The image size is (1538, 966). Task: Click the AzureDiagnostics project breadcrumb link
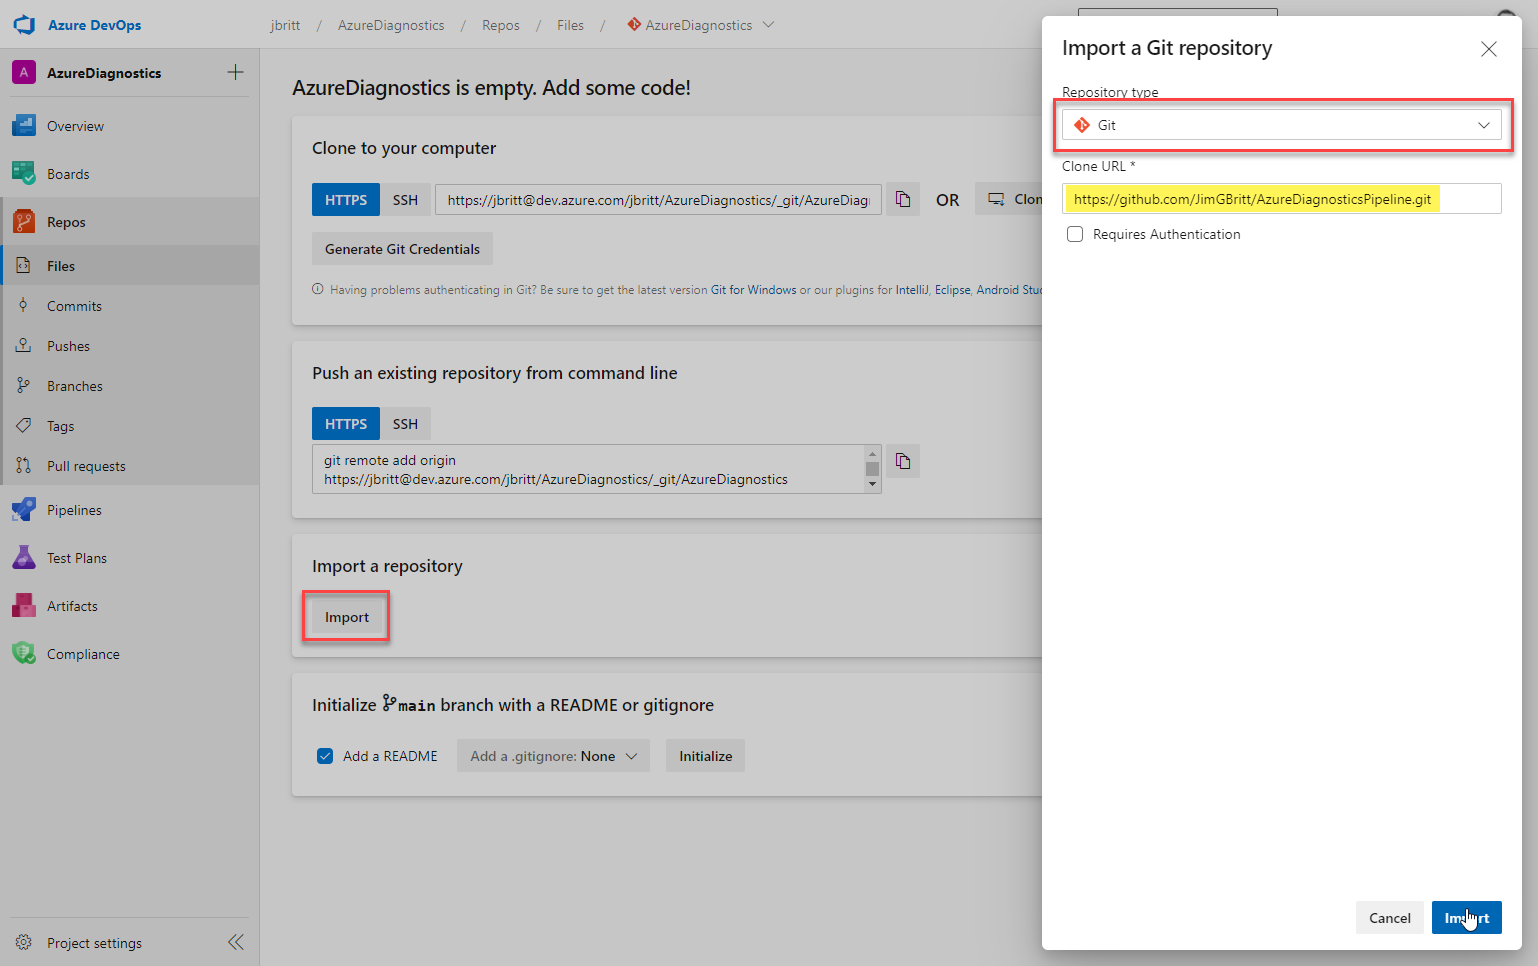coord(391,25)
